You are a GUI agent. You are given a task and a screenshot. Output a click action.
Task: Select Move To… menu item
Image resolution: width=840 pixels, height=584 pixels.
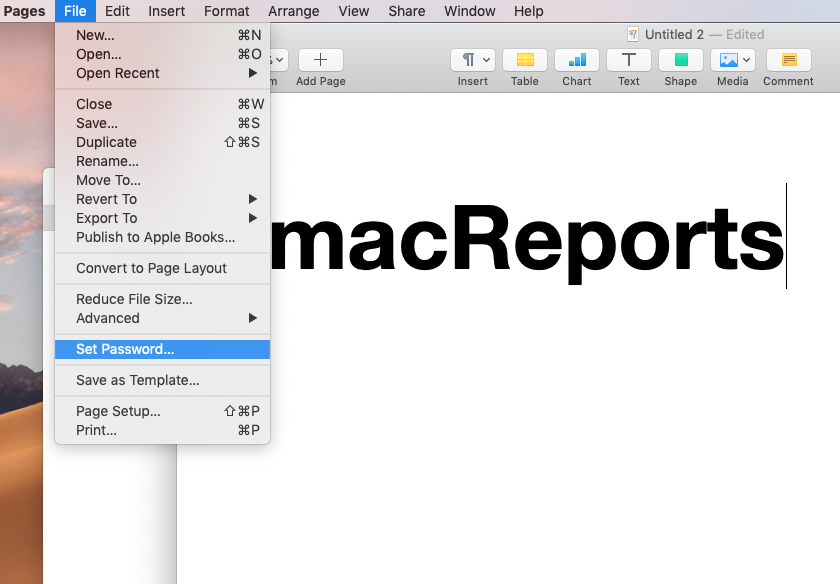[x=162, y=180]
